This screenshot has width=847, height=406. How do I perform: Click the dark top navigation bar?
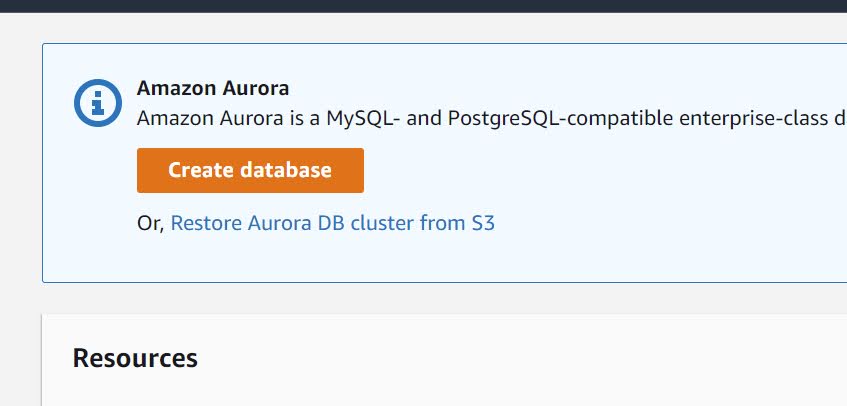[x=423, y=5]
